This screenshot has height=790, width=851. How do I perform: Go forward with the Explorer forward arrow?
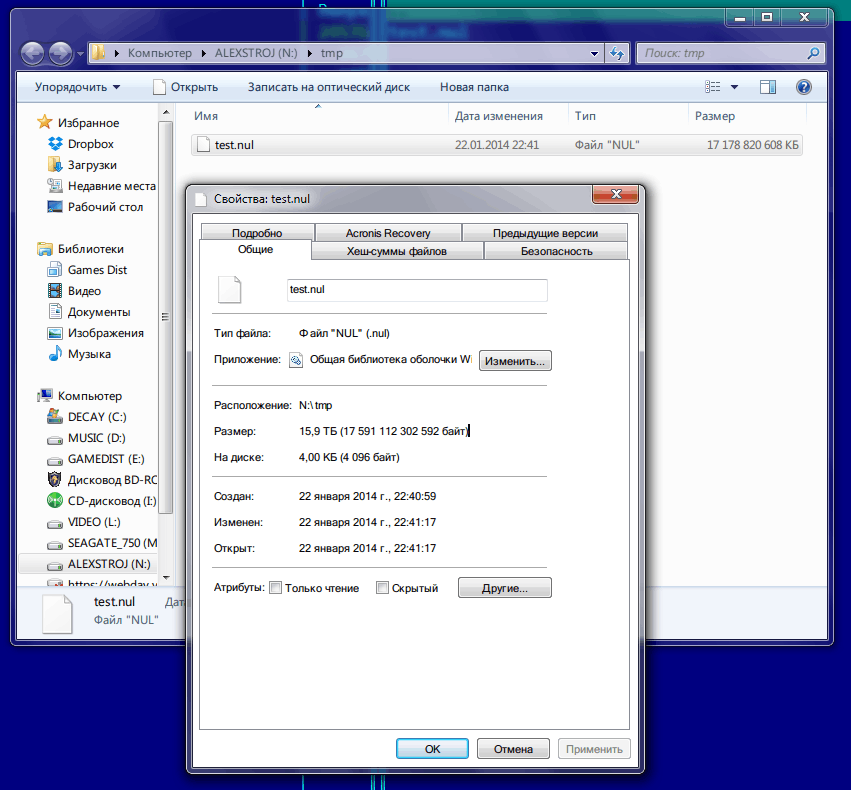(x=60, y=53)
